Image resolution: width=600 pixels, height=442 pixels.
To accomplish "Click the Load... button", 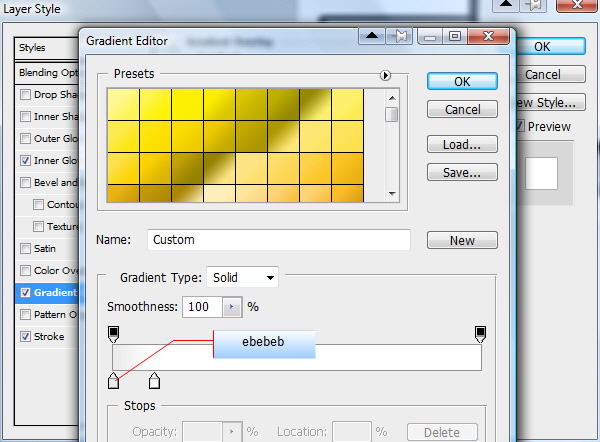I will click(x=462, y=145).
